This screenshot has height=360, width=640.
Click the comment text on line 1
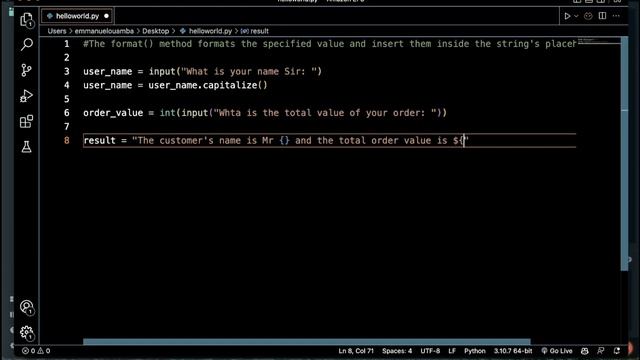tap(329, 44)
